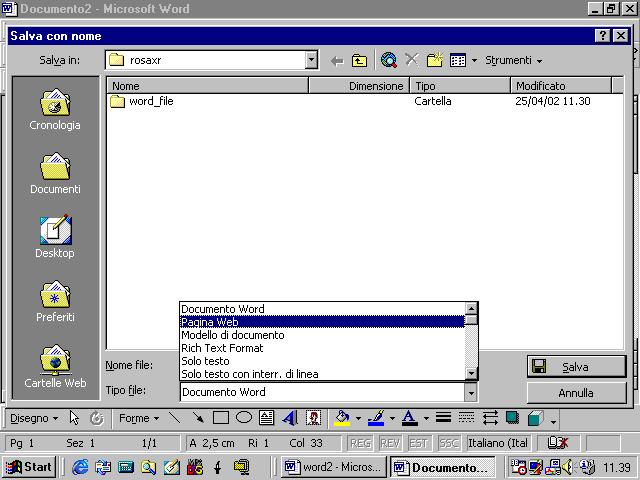Open Cartelle Web in the places bar
Viewport: 640px width, 480px height.
coord(55,366)
